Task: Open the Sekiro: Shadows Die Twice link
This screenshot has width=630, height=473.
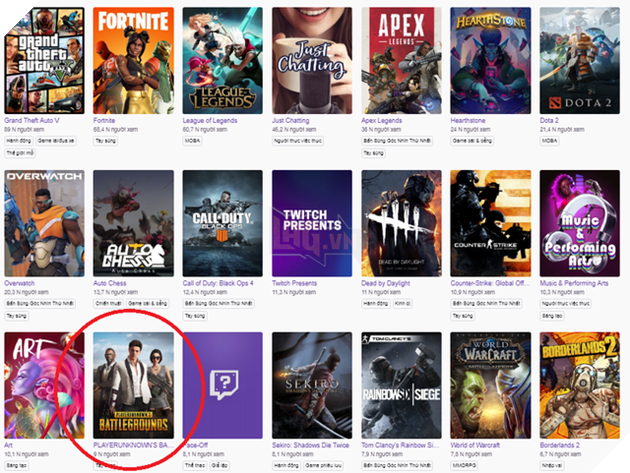Action: point(311,445)
